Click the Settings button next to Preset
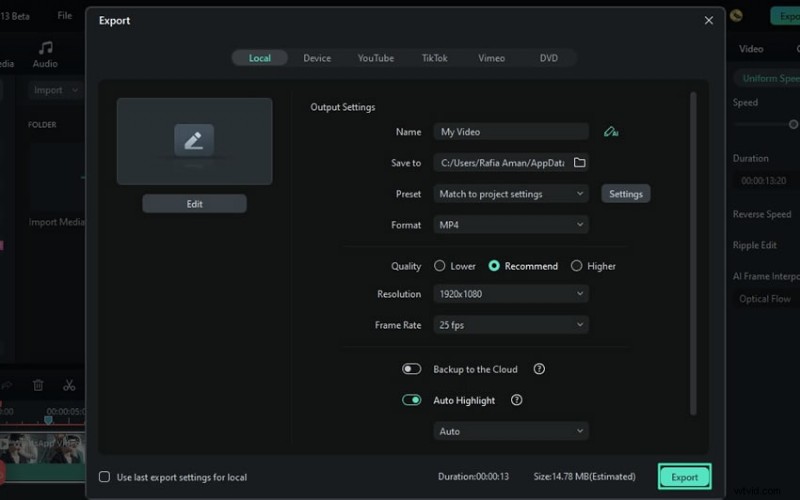The height and width of the screenshot is (500, 800). tap(626, 194)
